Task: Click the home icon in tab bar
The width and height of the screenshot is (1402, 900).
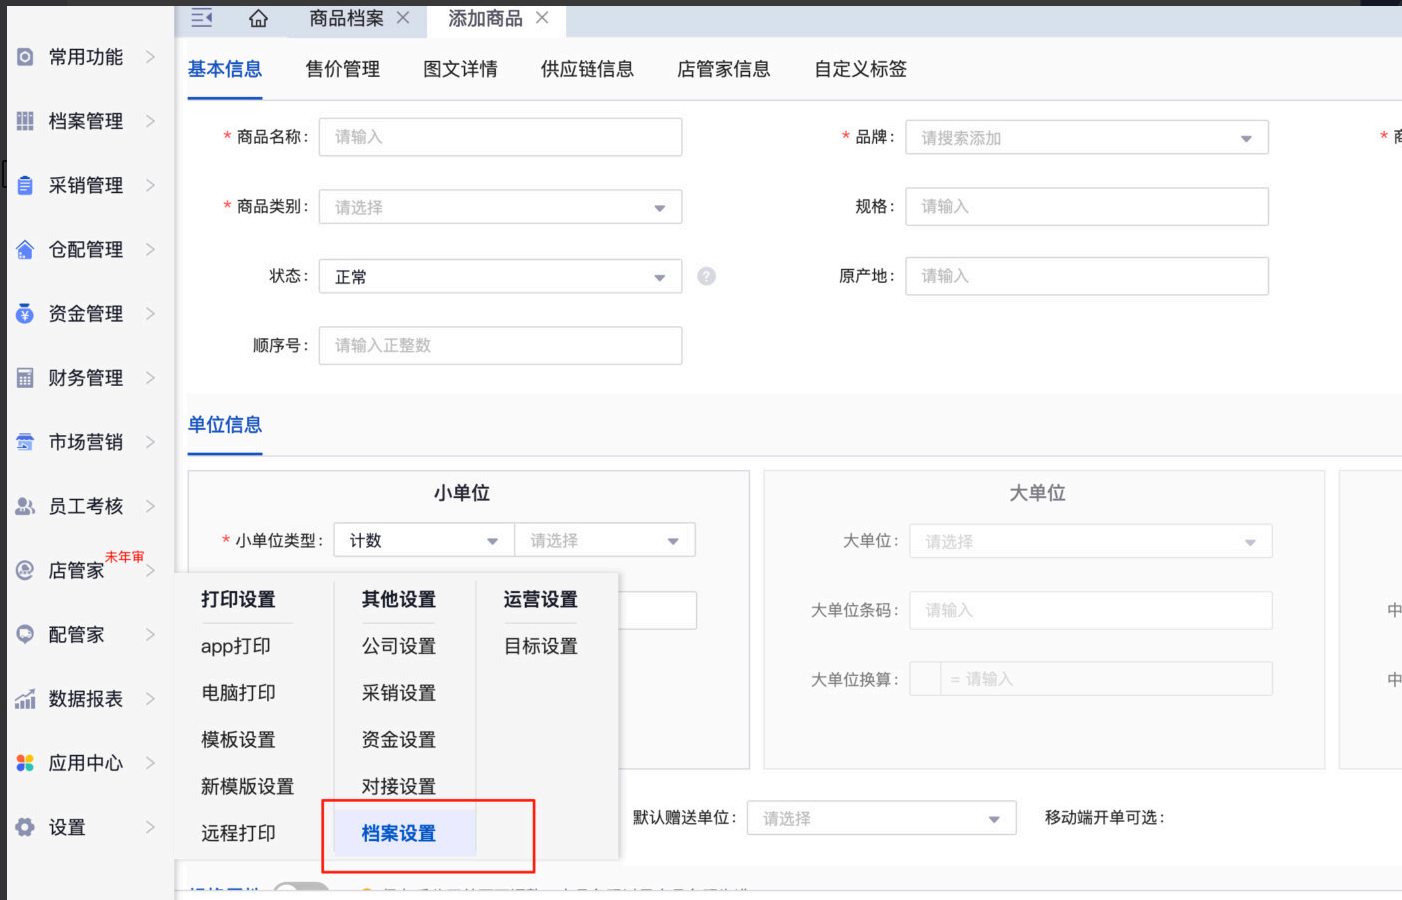Action: click(x=258, y=19)
